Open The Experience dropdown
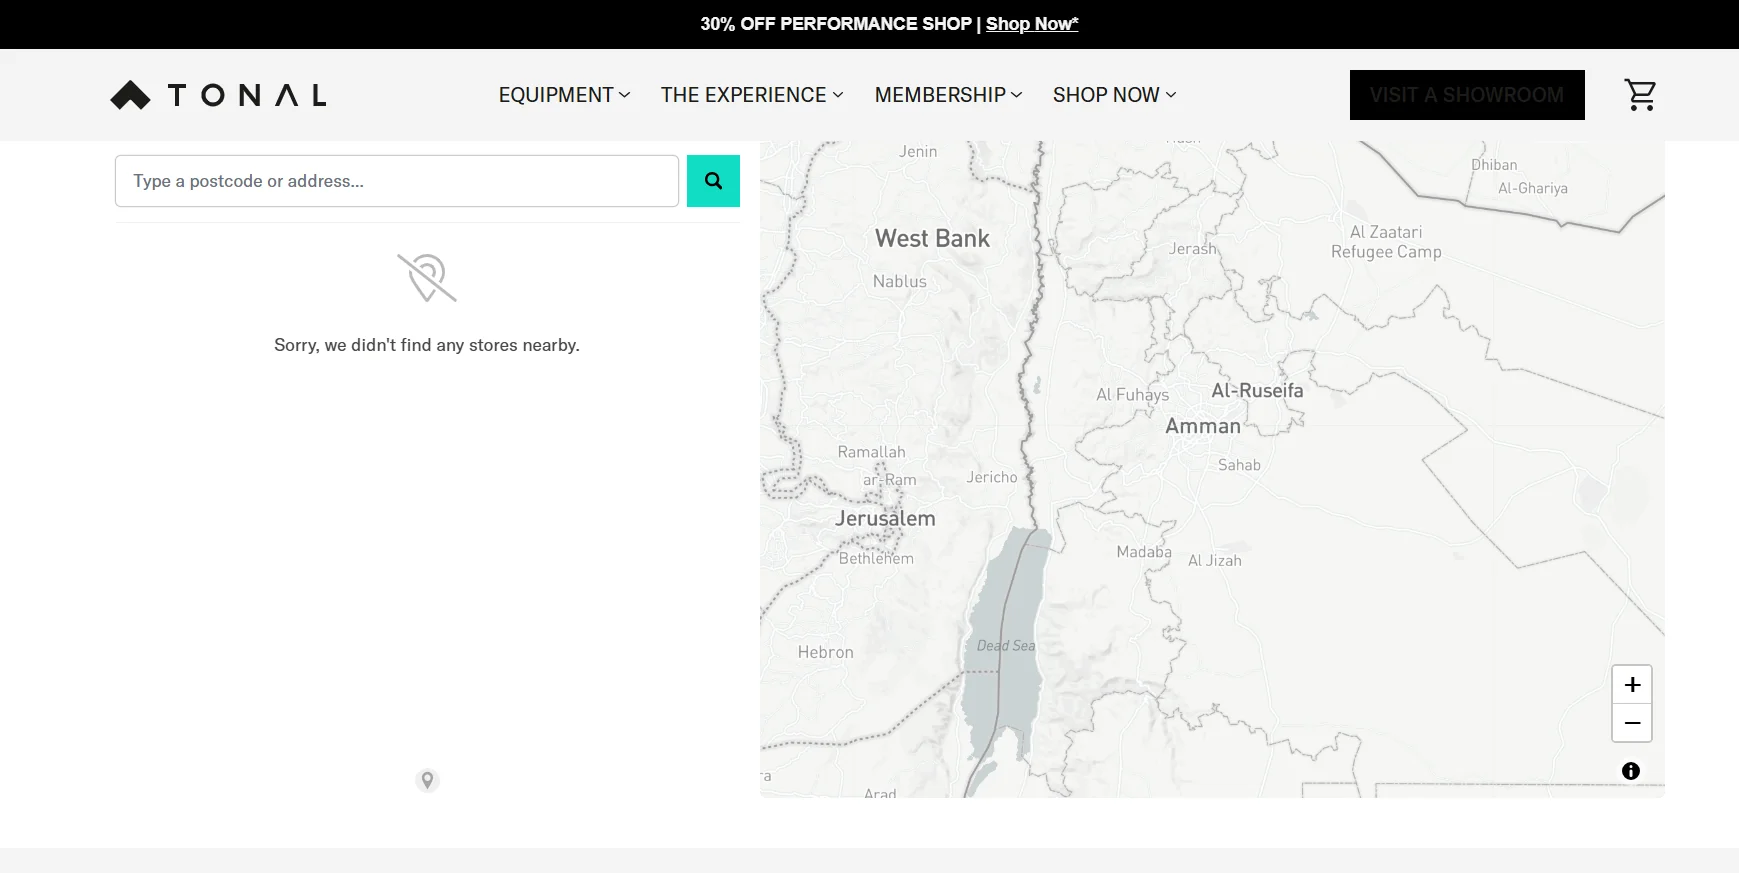1739x873 pixels. coord(752,95)
